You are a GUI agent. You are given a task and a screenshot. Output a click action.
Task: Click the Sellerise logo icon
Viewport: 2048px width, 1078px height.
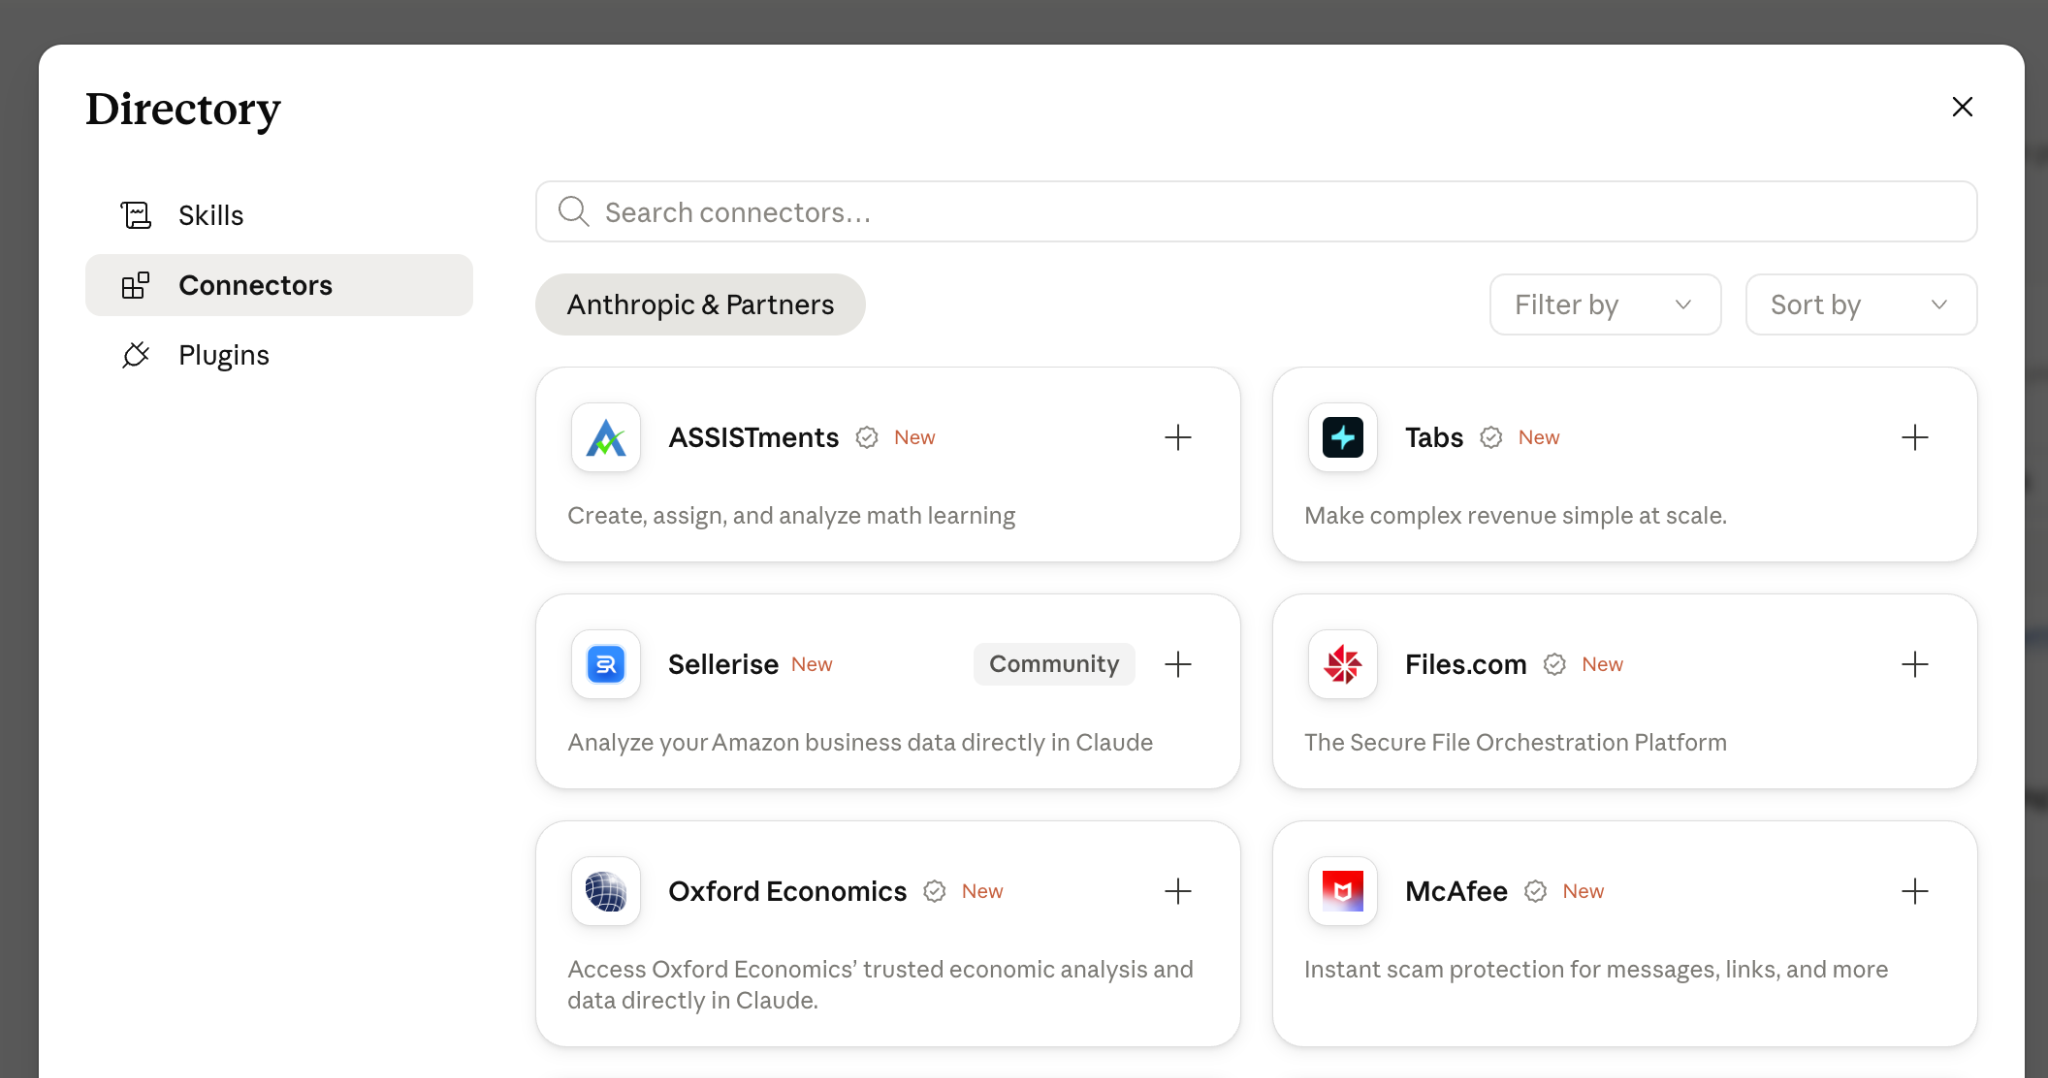(x=606, y=664)
